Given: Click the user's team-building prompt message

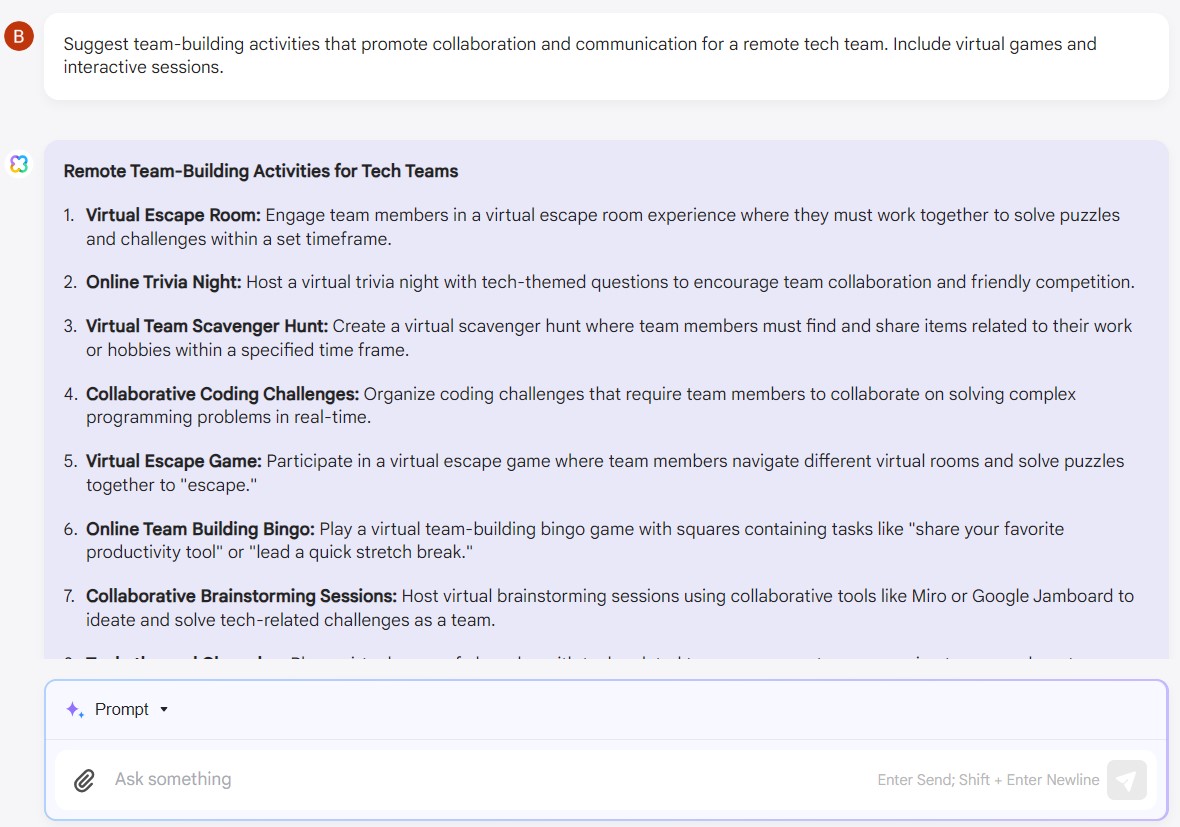Looking at the screenshot, I should coord(606,56).
